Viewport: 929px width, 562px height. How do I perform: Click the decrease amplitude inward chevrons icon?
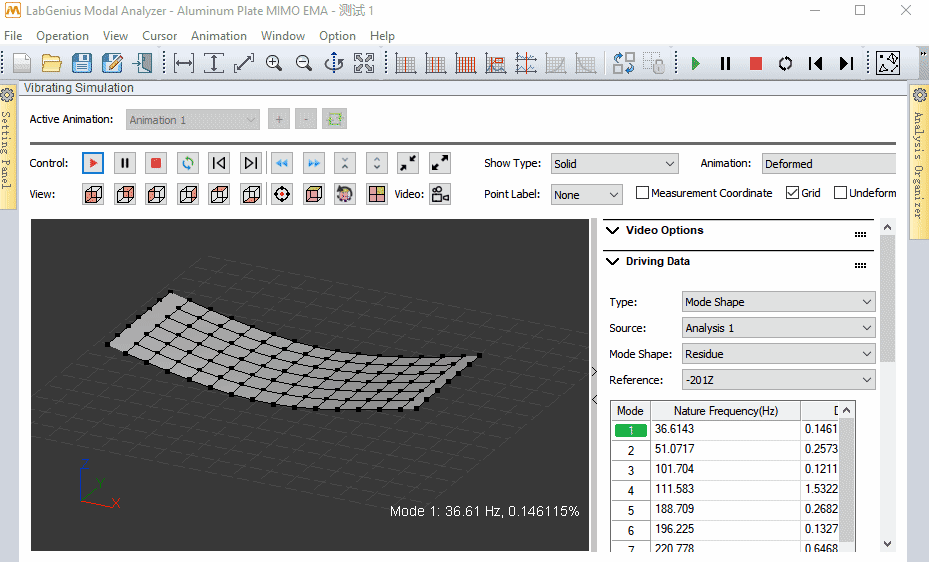pyautogui.click(x=345, y=163)
